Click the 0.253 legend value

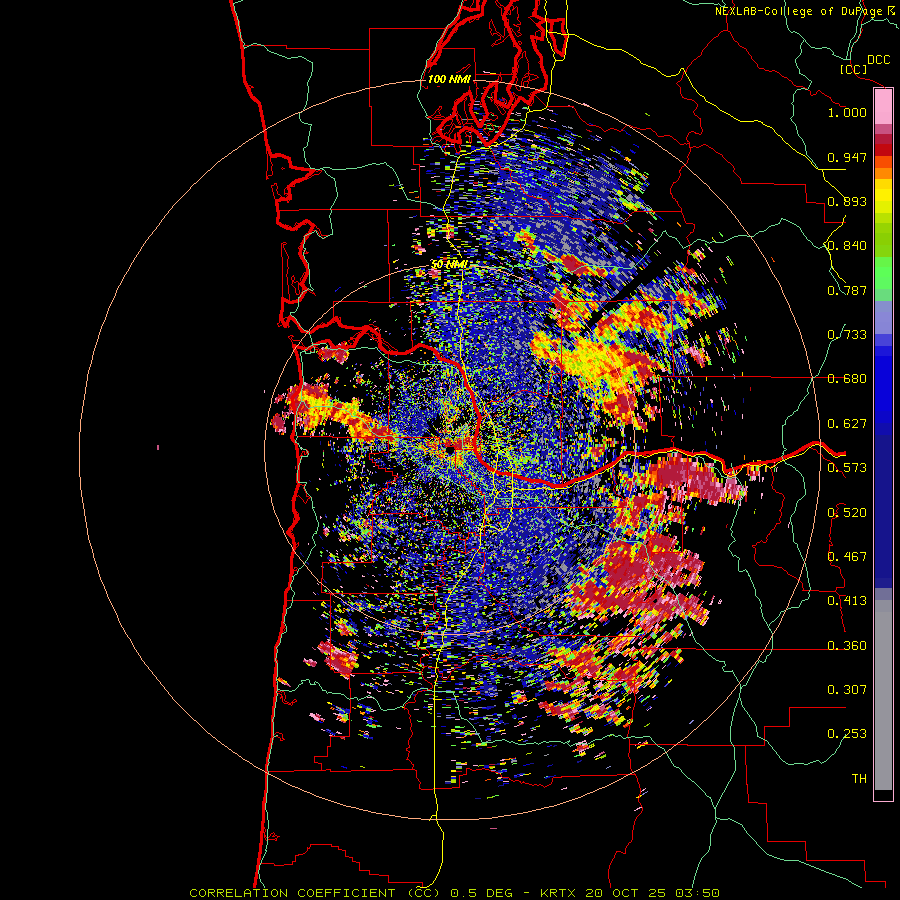click(x=847, y=734)
